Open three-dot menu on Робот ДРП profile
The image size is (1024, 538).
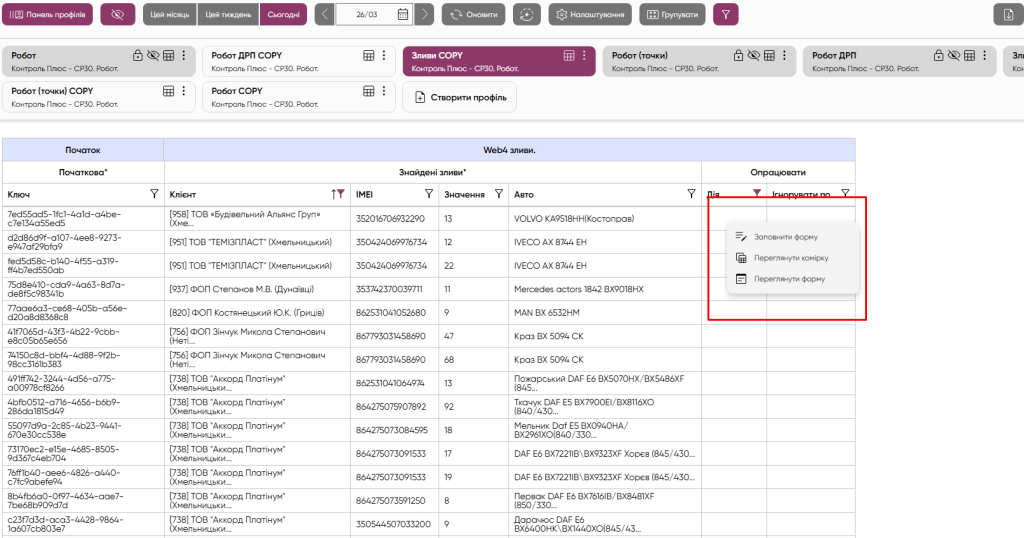click(x=985, y=55)
